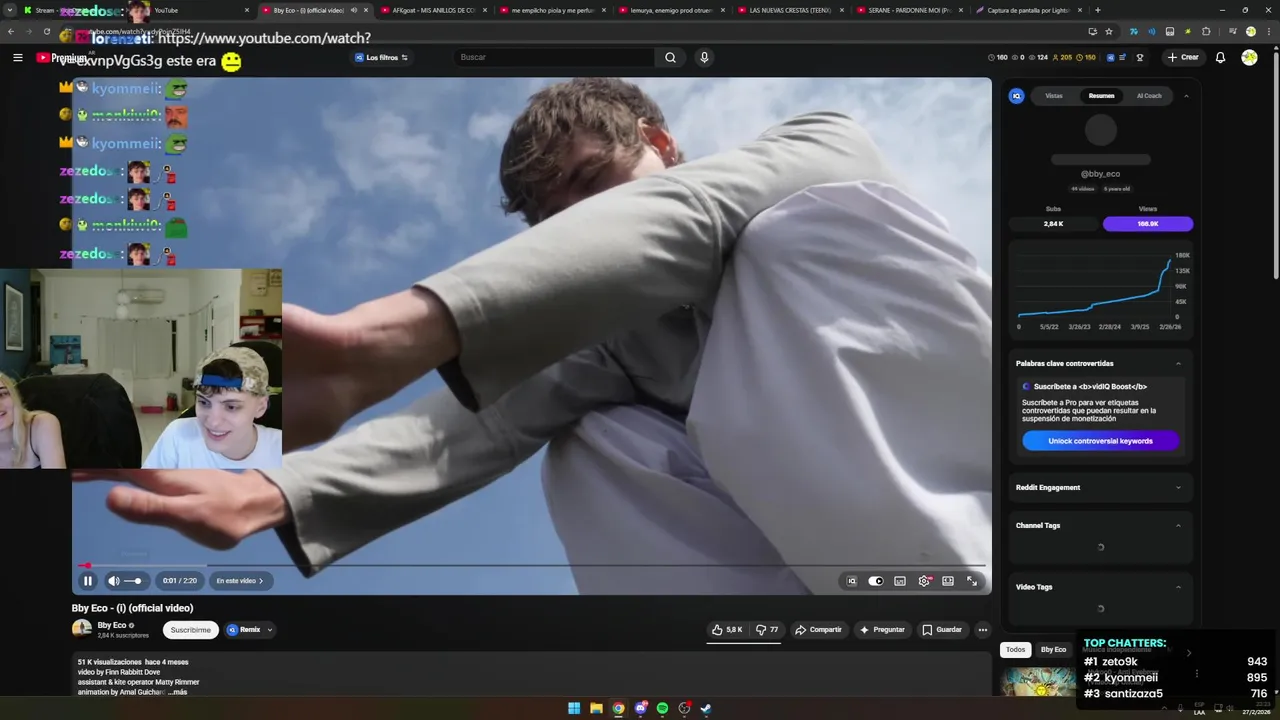This screenshot has height=720, width=1280.
Task: Collapse the Video Tags section
Action: tap(1178, 587)
